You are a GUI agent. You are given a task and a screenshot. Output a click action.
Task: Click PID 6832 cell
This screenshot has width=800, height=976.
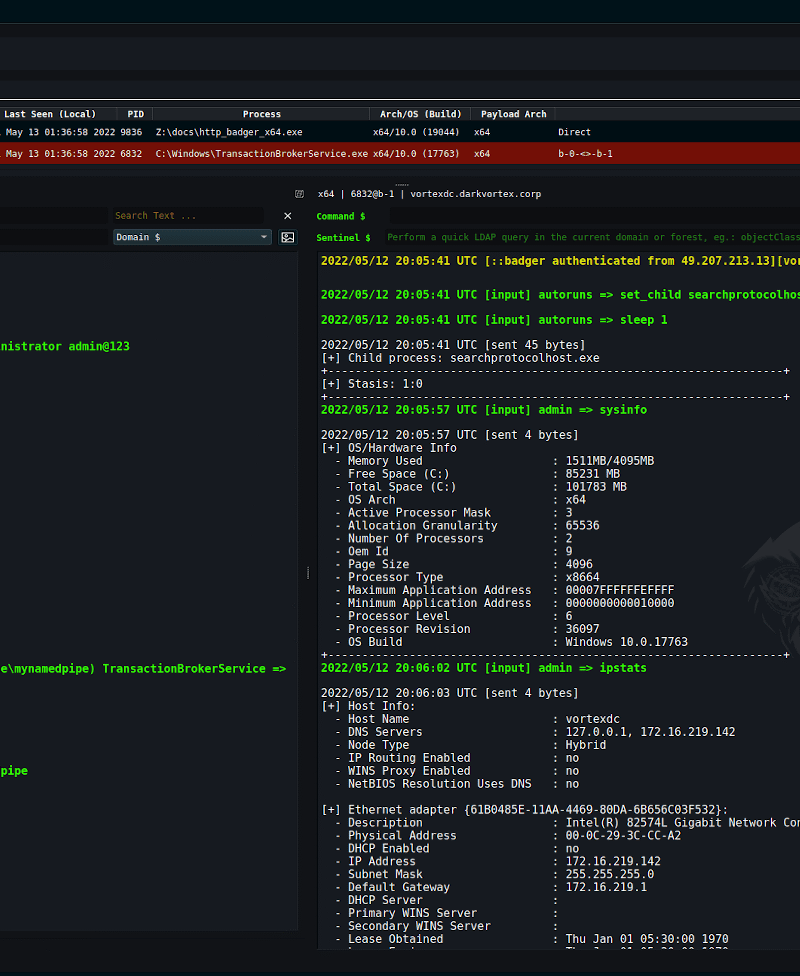[x=131, y=154]
